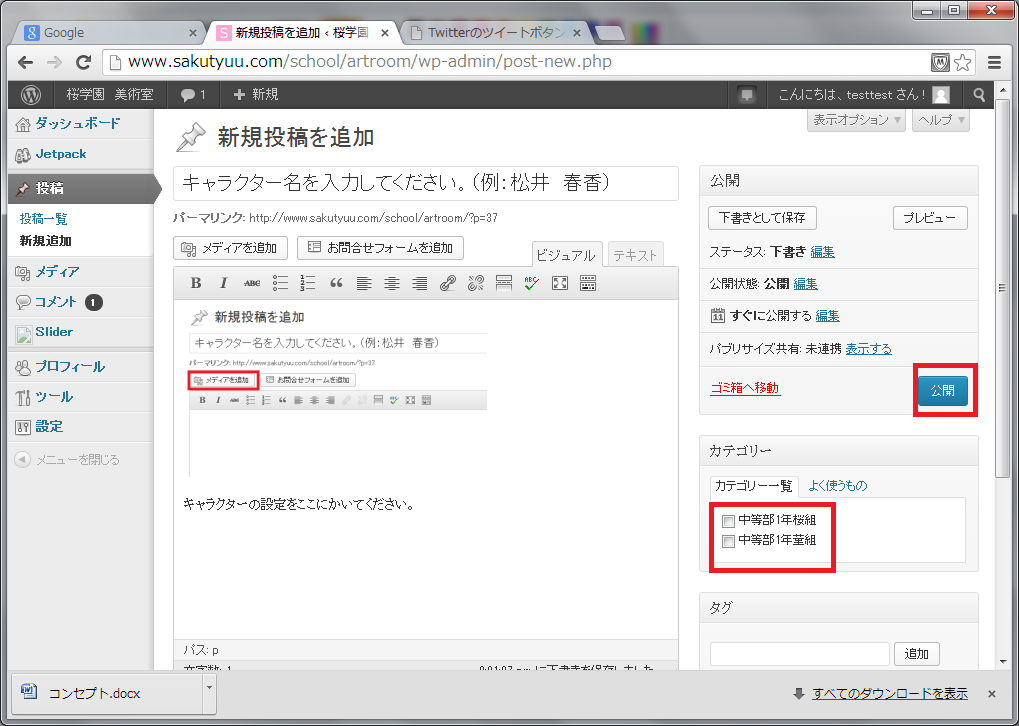Viewport: 1019px width, 726px height.
Task: Insert a hyperlink with chain icon
Action: click(x=448, y=283)
